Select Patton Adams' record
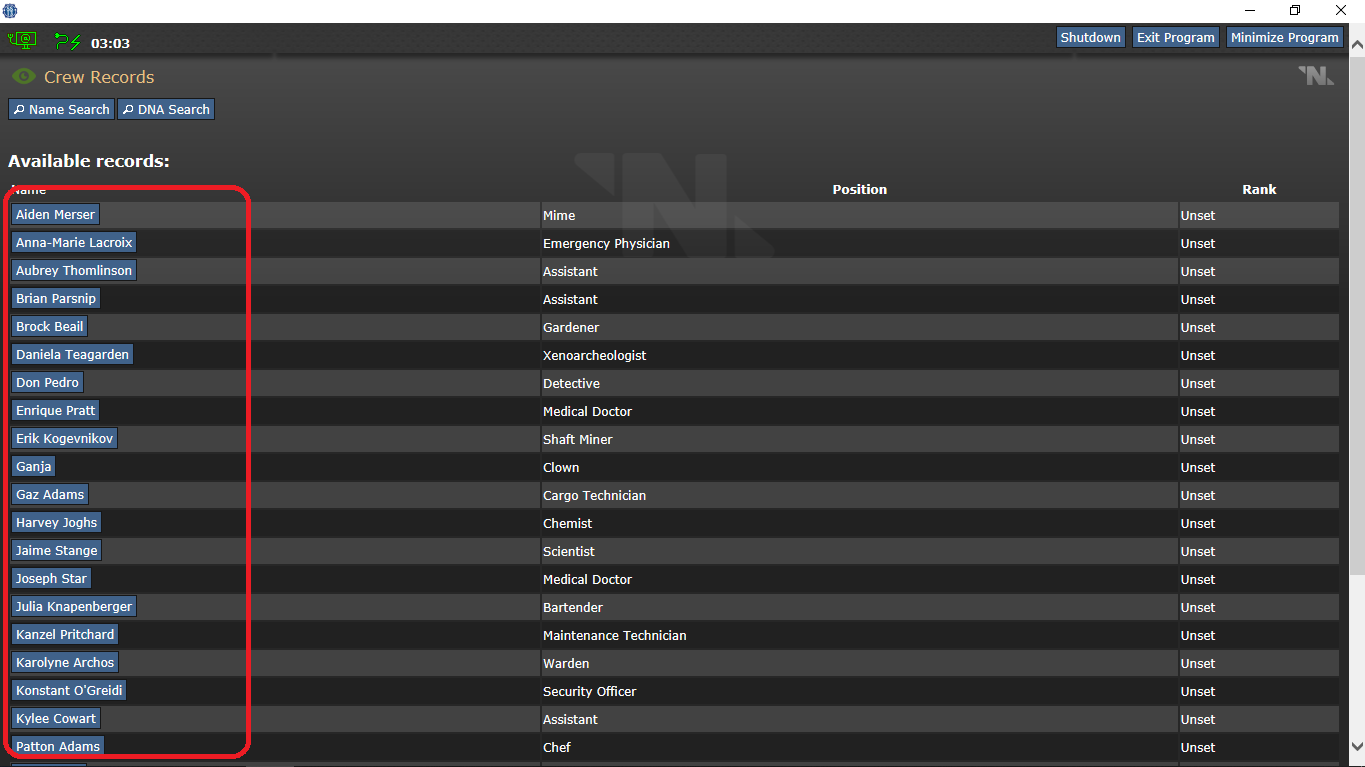 58,746
